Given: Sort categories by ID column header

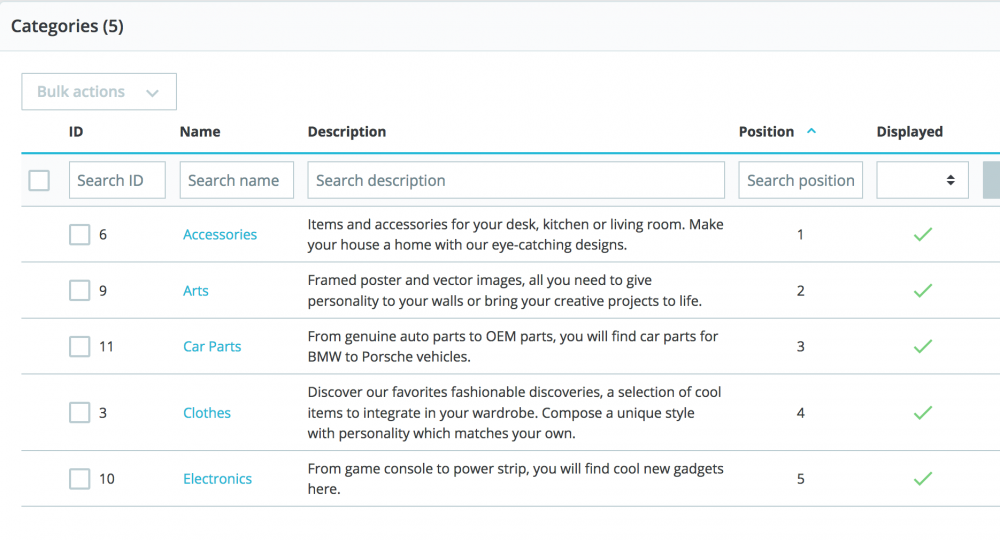Looking at the screenshot, I should tap(76, 132).
